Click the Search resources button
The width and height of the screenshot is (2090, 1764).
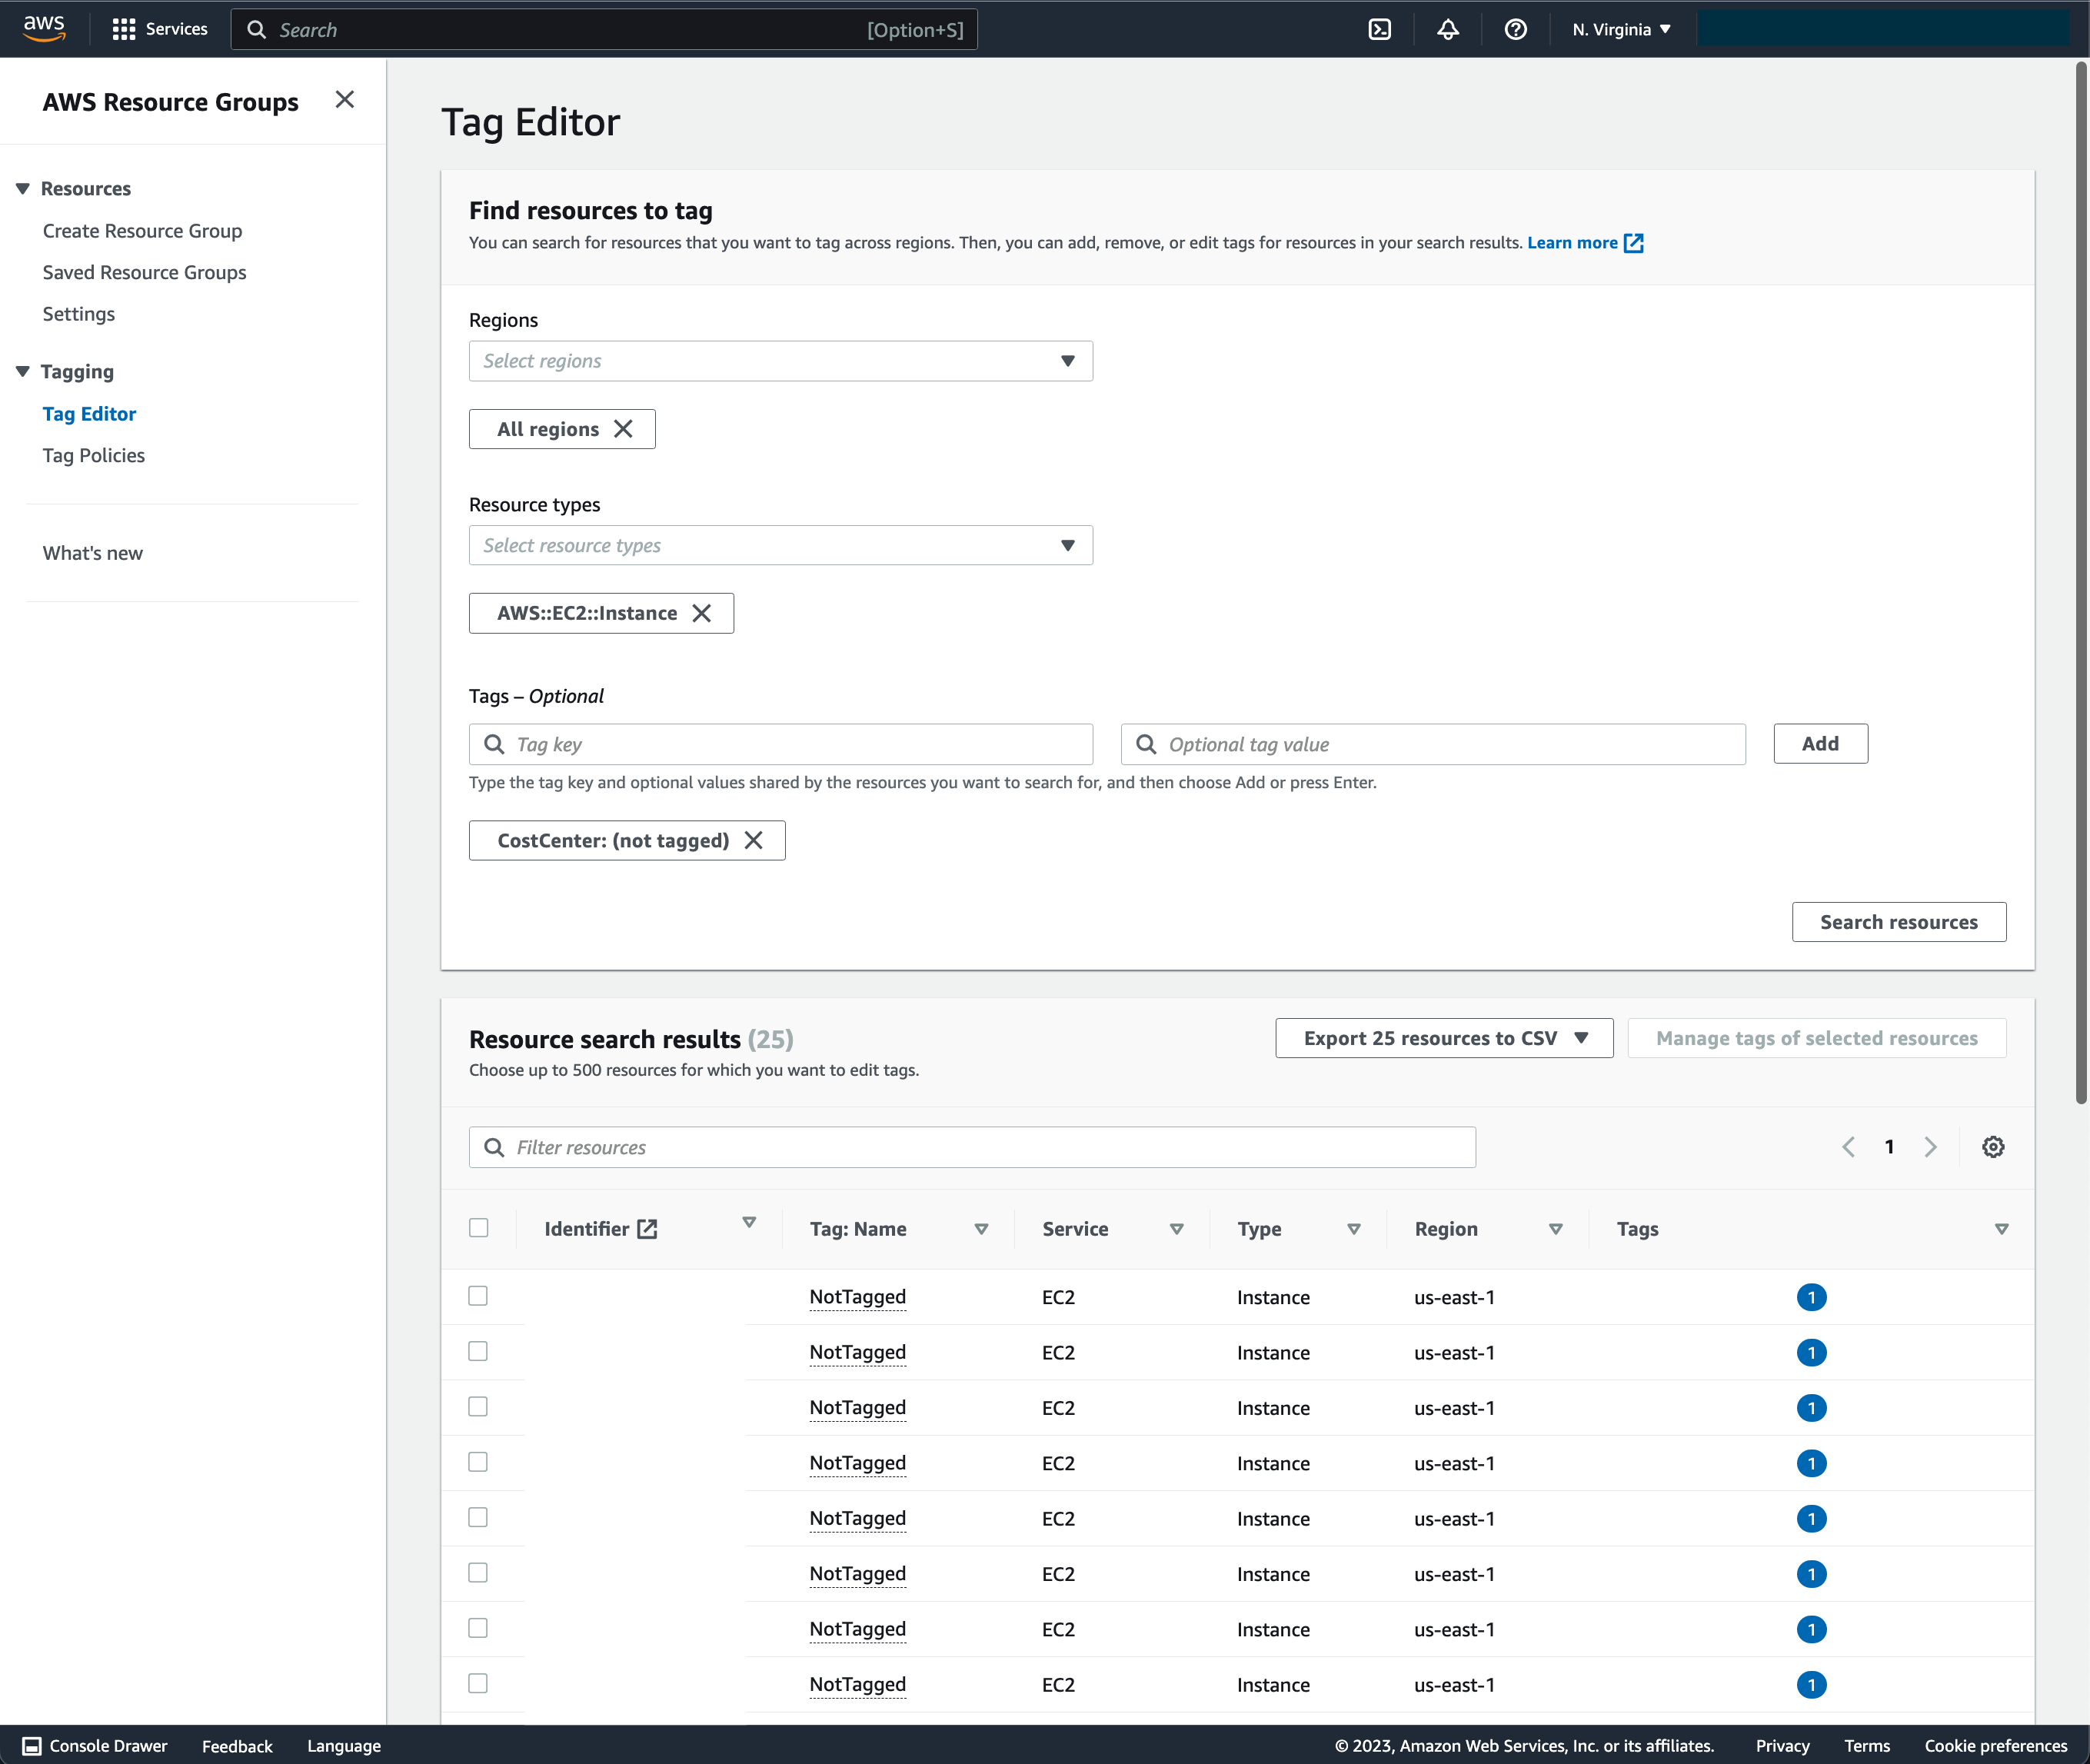pos(1898,921)
